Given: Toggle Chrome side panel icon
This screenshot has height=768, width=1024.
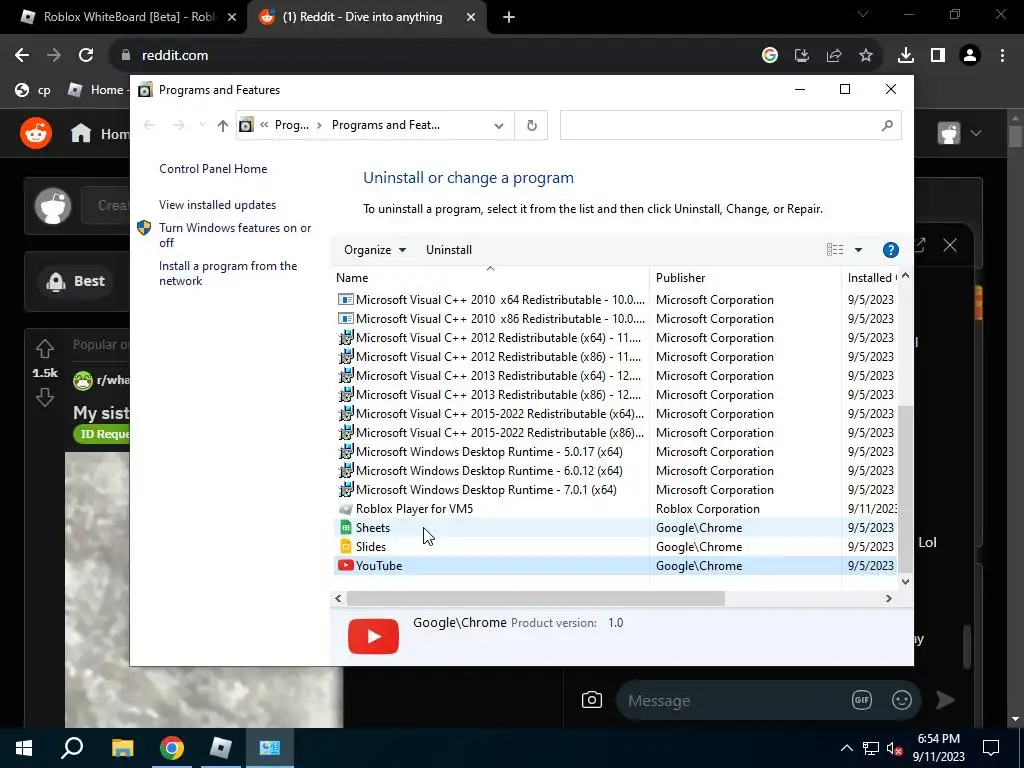Looking at the screenshot, I should pyautogui.click(x=938, y=56).
